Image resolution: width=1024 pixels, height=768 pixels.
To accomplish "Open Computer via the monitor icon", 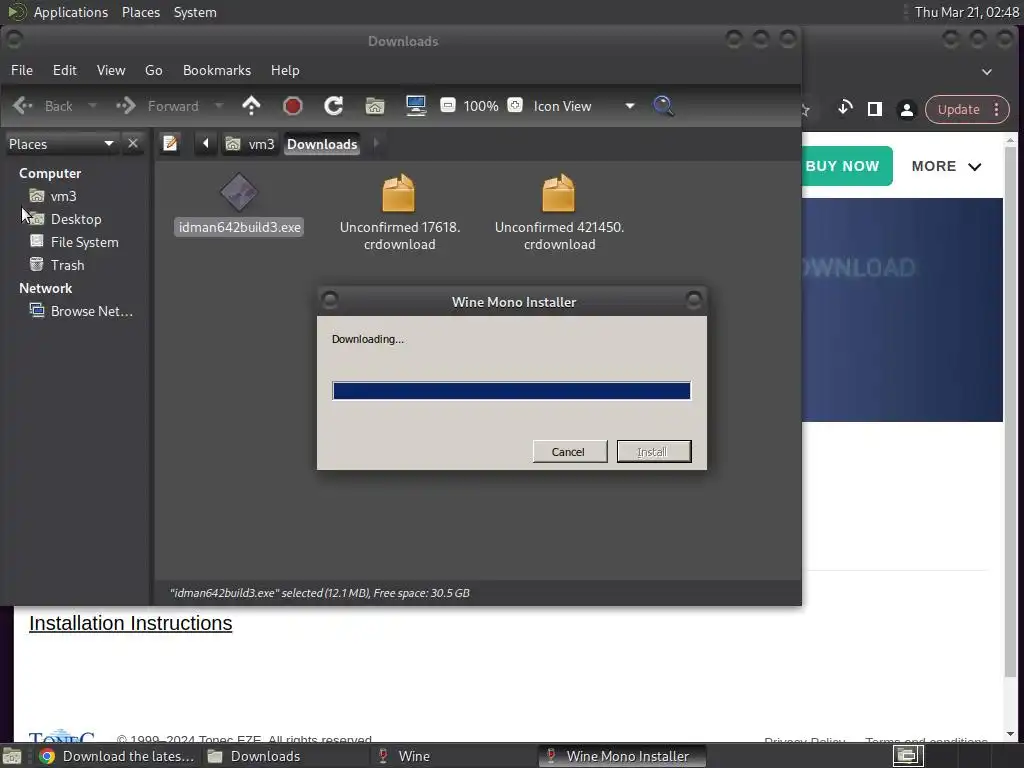I will (416, 106).
